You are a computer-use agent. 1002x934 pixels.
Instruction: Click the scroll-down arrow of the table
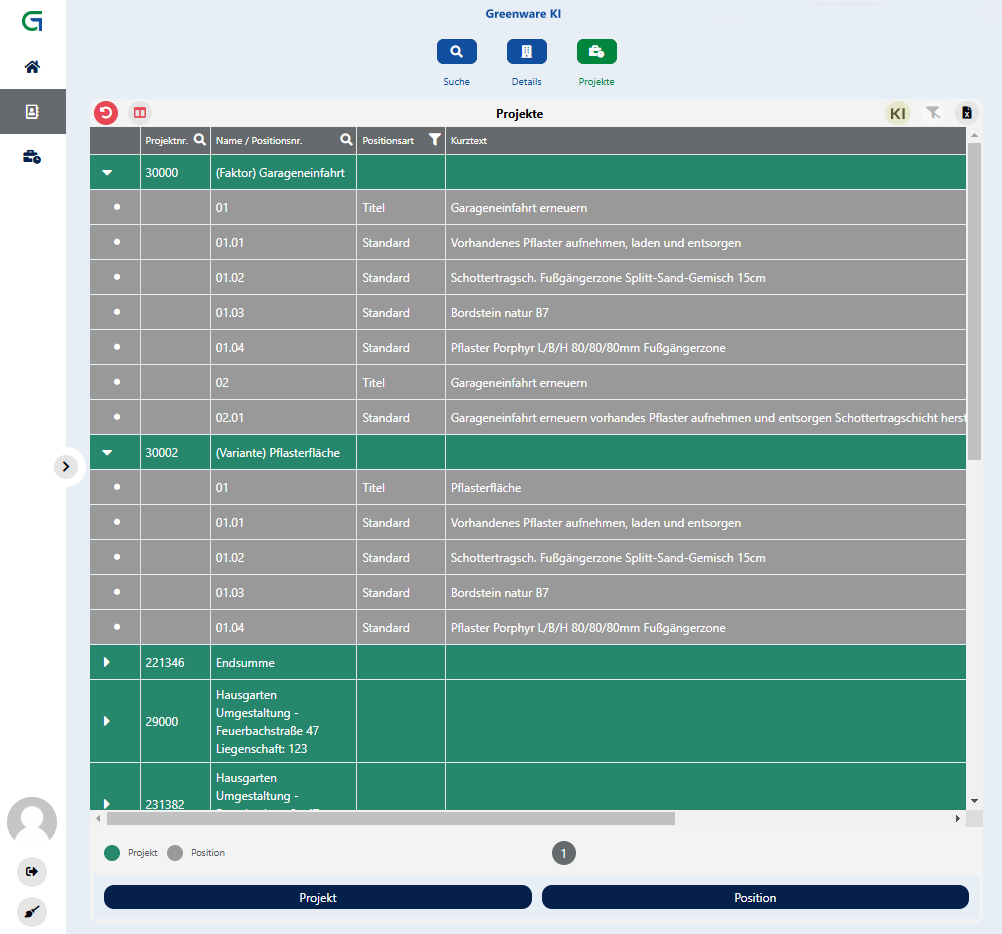click(975, 800)
